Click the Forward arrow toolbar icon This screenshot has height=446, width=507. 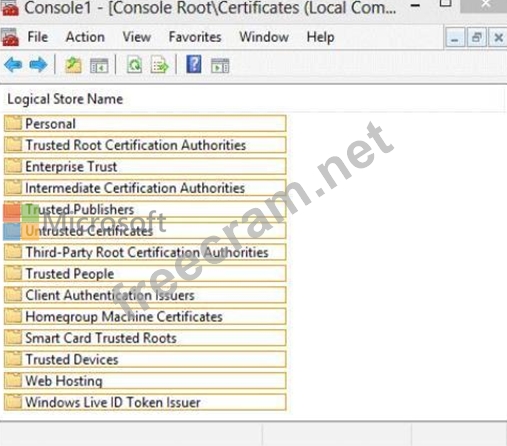pyautogui.click(x=38, y=65)
